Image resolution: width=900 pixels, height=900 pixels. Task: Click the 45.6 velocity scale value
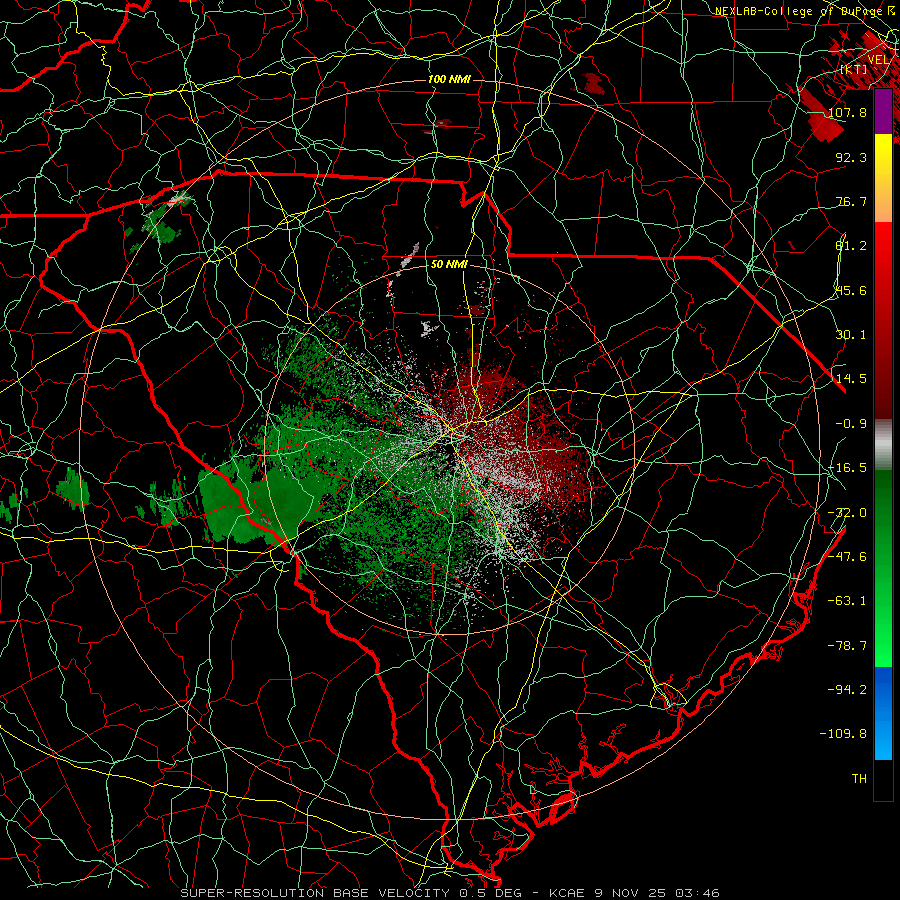coord(851,290)
